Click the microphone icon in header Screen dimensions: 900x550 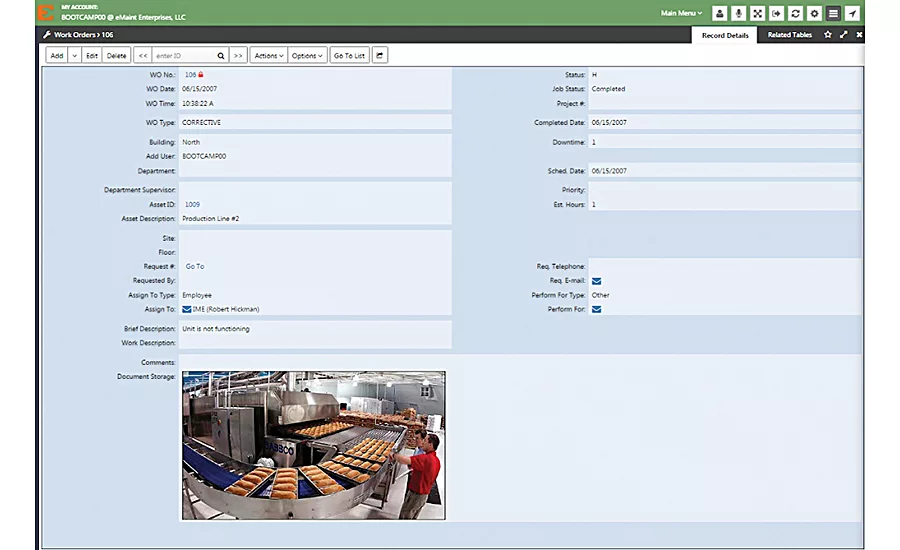point(739,13)
